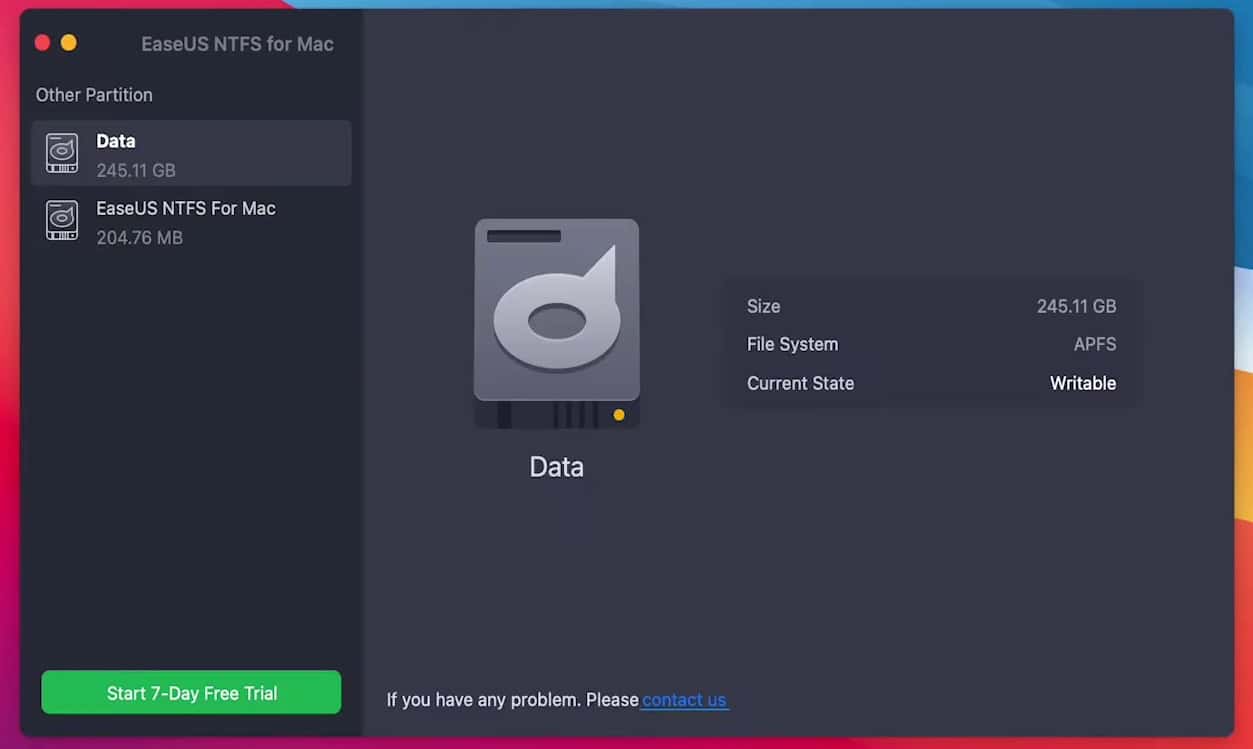The width and height of the screenshot is (1253, 749).
Task: Click the File System info row label
Action: click(x=792, y=344)
